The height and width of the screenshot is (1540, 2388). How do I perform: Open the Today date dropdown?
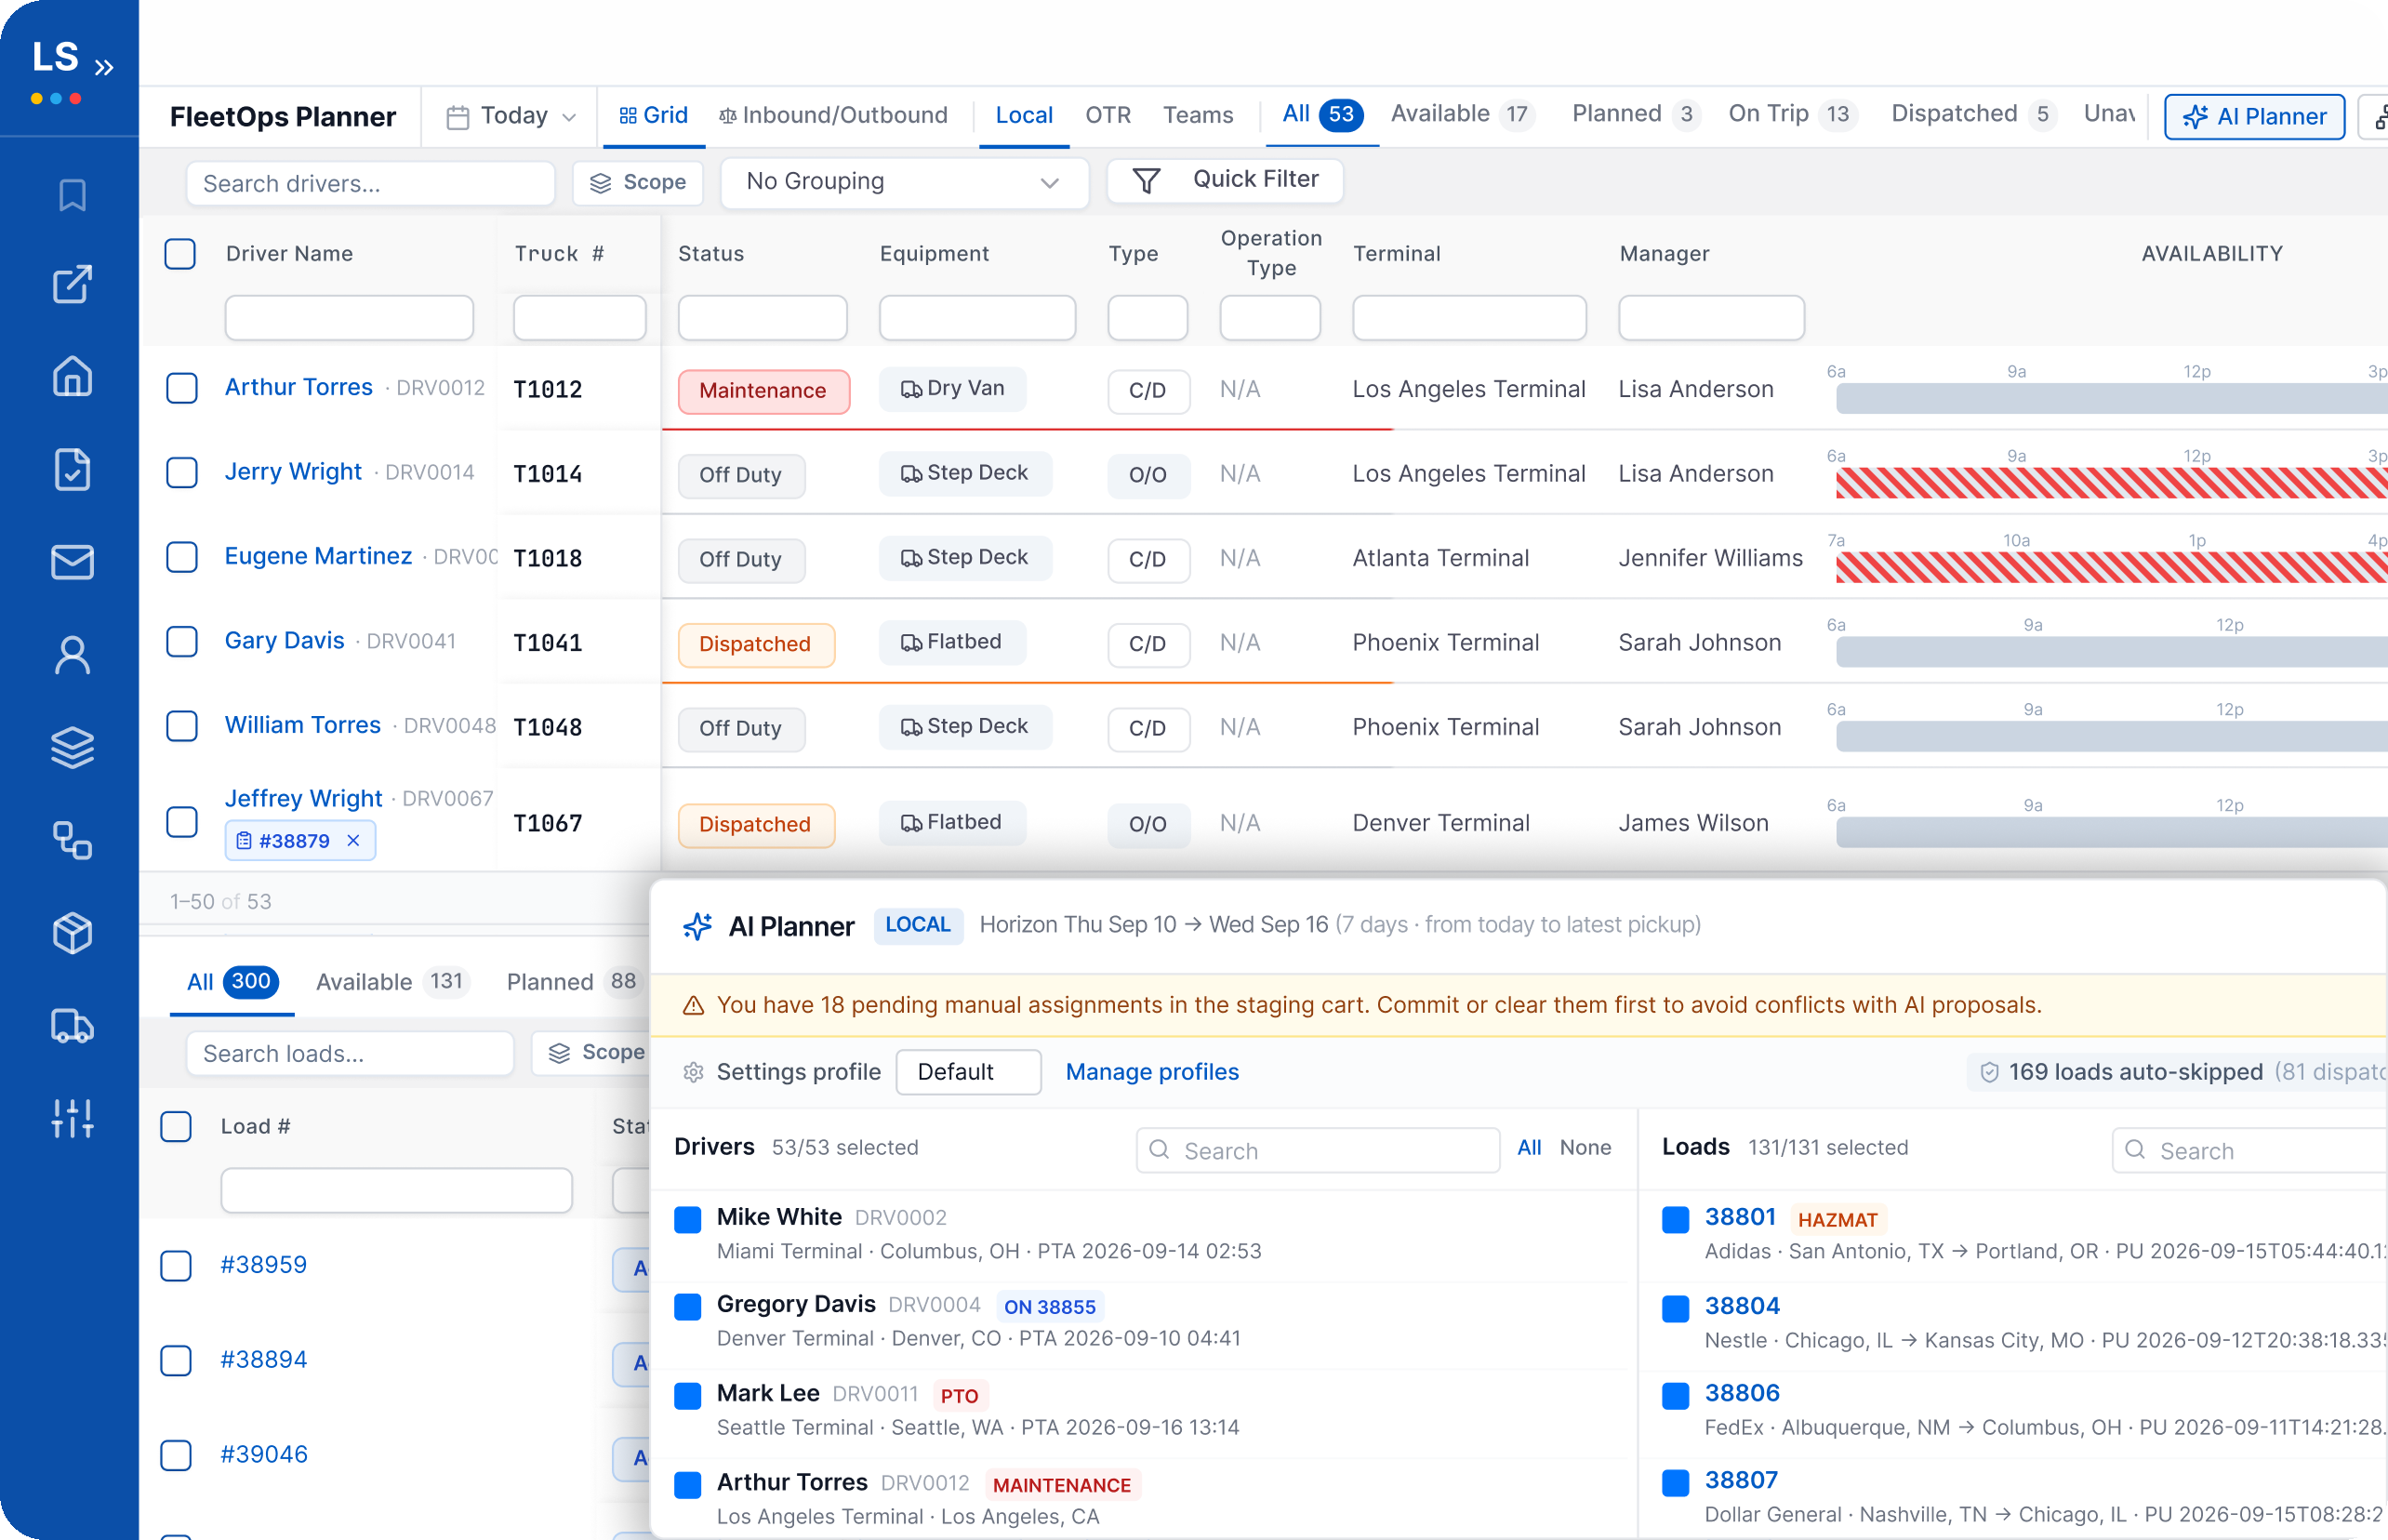(510, 116)
